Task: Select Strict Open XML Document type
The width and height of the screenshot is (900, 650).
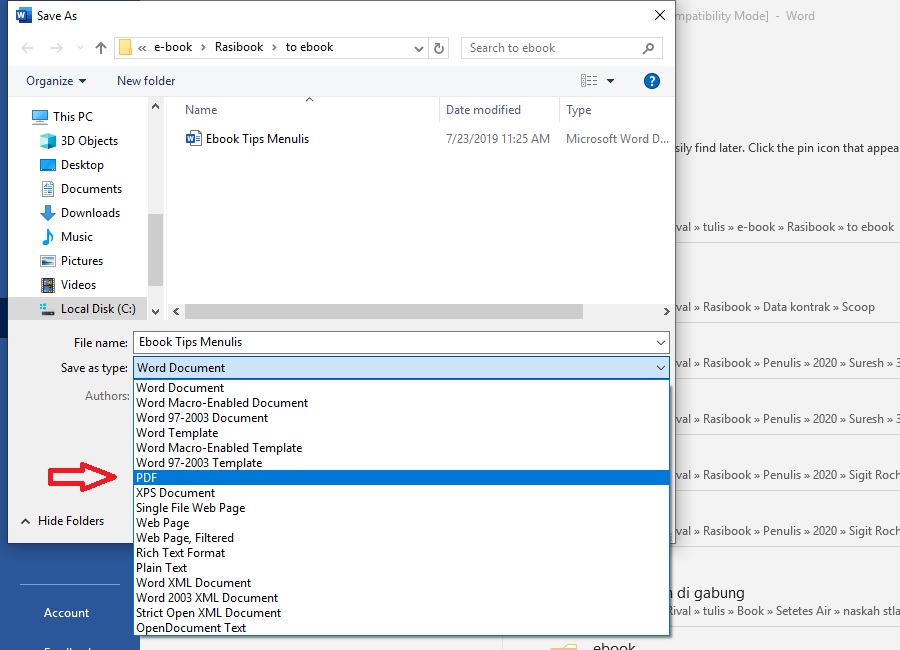Action: tap(402, 613)
